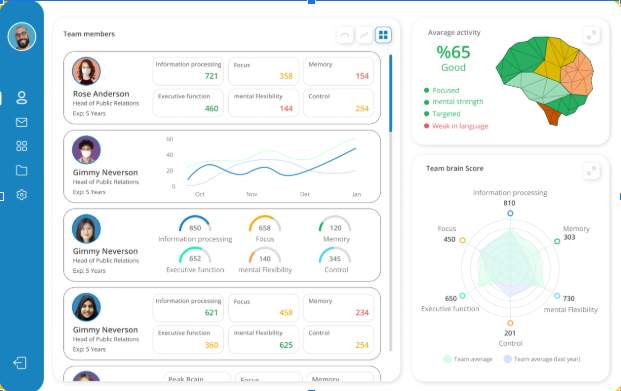Open the dashboard grid icon in sidebar

pyautogui.click(x=21, y=146)
